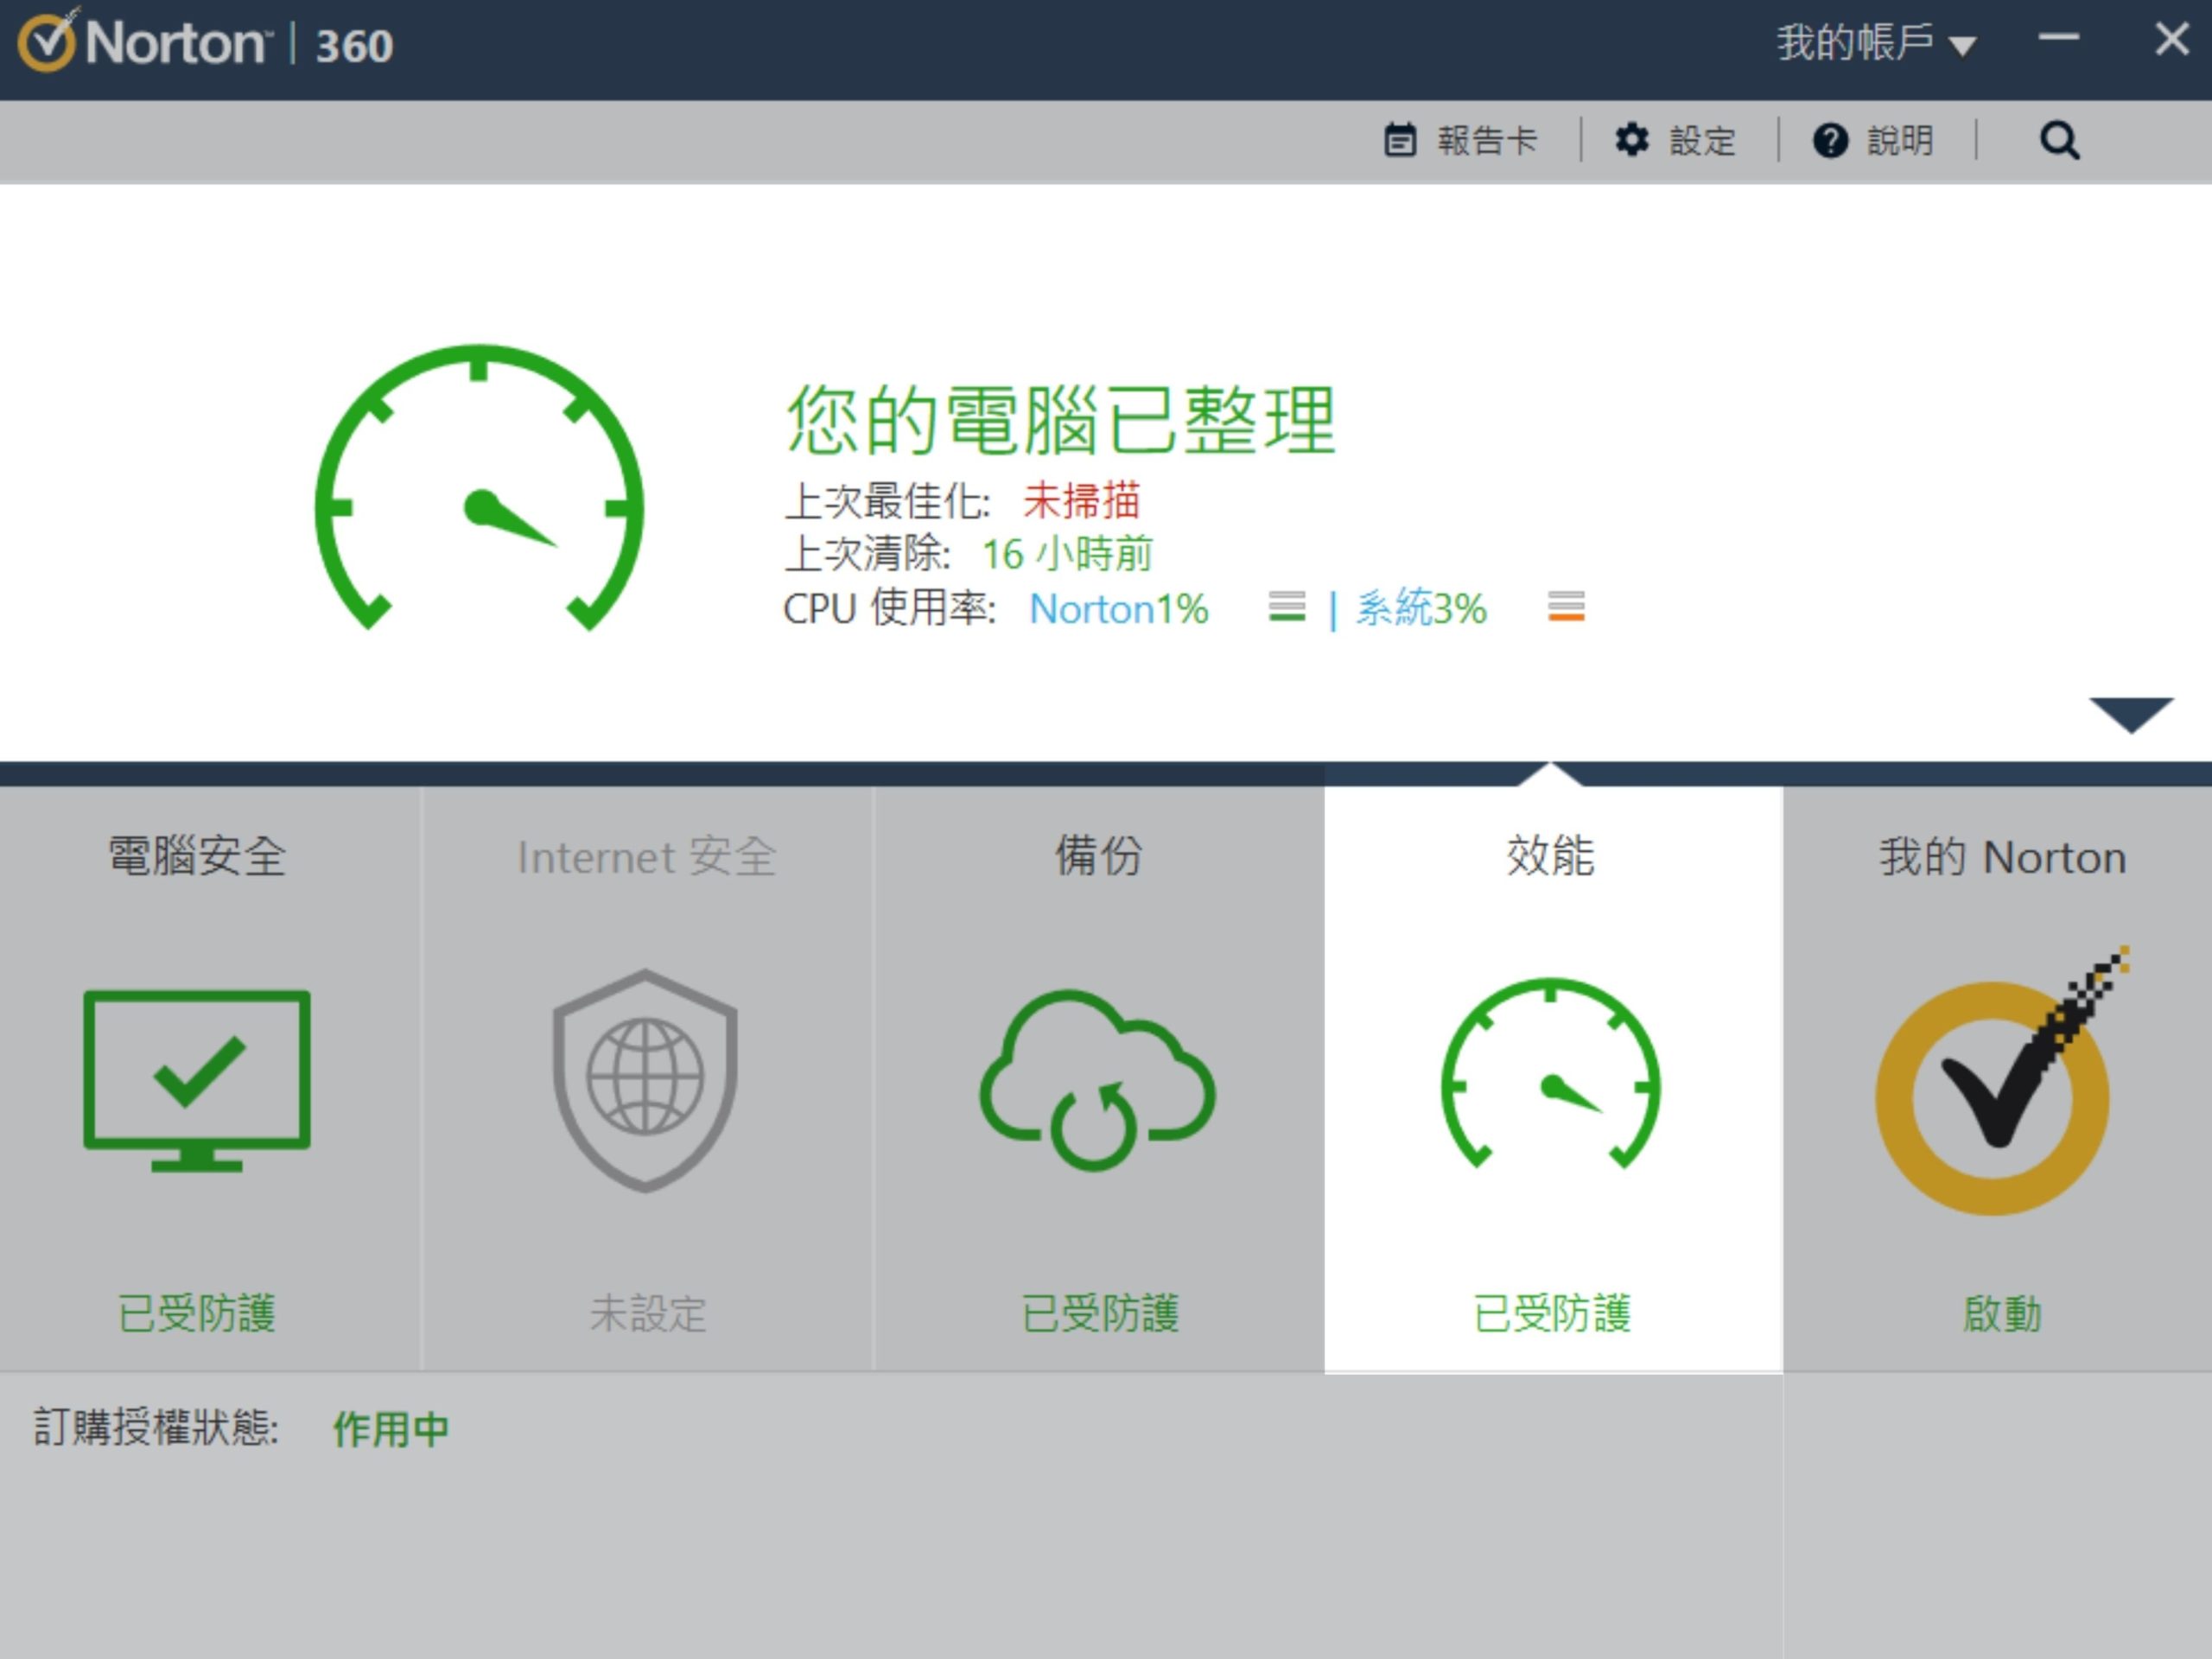Click the large green speedometer gauge

pos(479,488)
